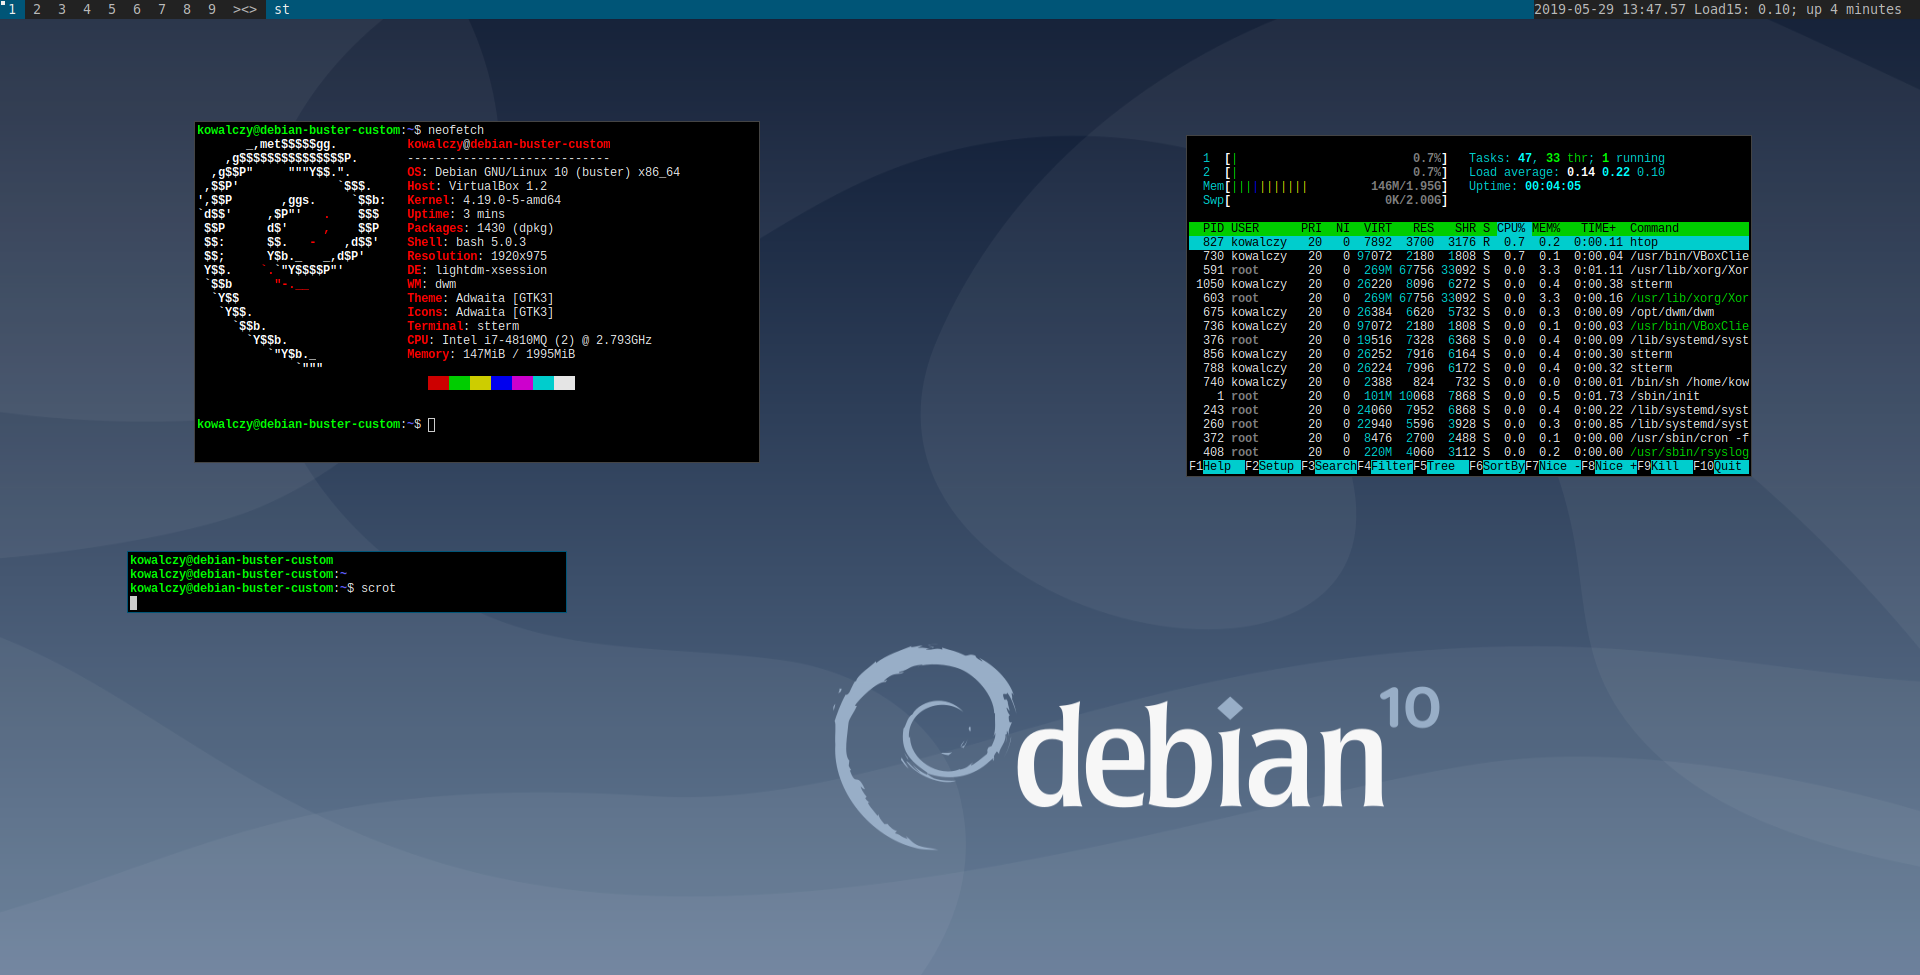Click the Load average line in htop
Screen dimensions: 1920x975
1567,173
